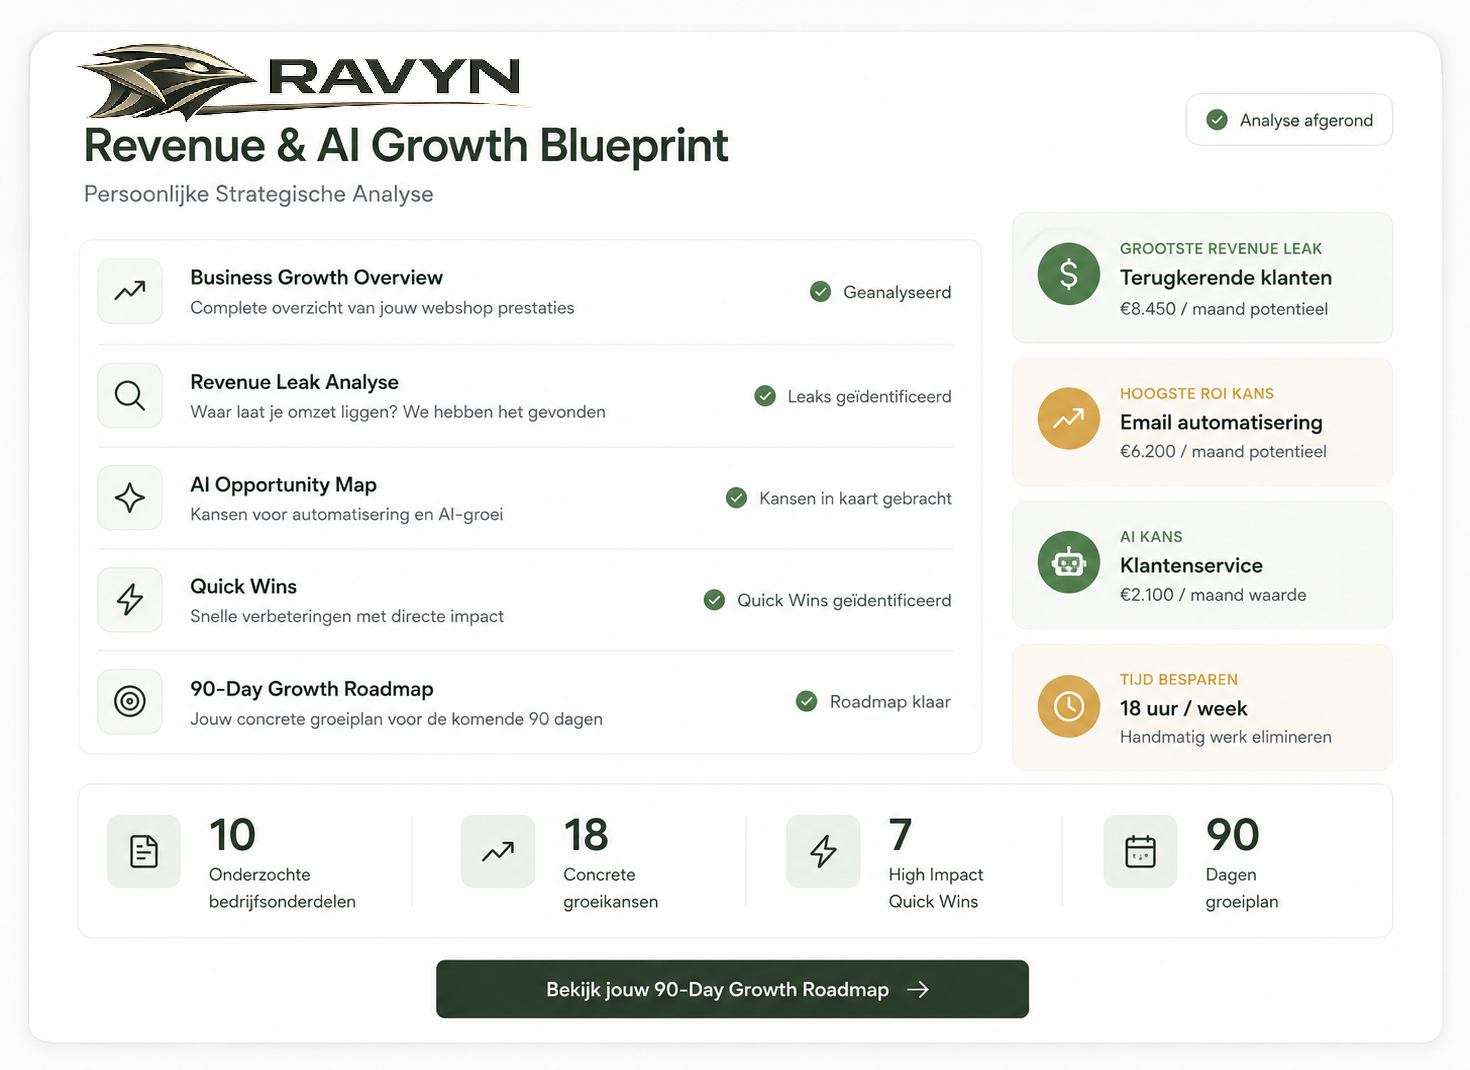1470x1070 pixels.
Task: Click the Kansen in kaart gebracht status text
Action: pyautogui.click(x=855, y=498)
